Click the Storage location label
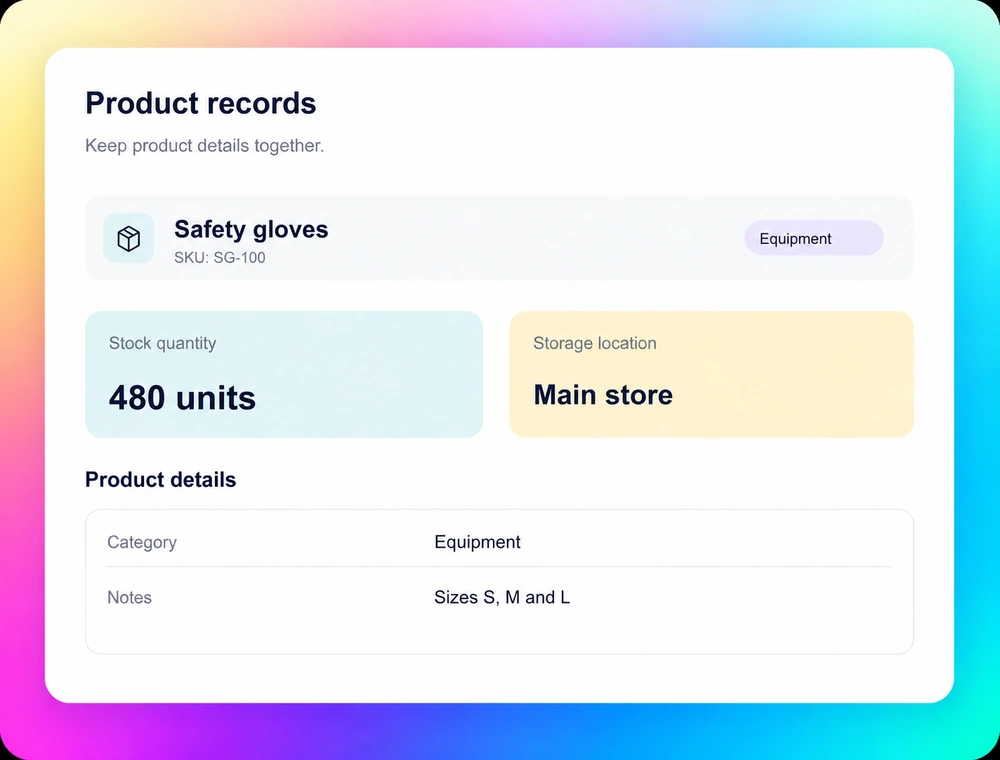This screenshot has width=1000, height=760. point(594,343)
